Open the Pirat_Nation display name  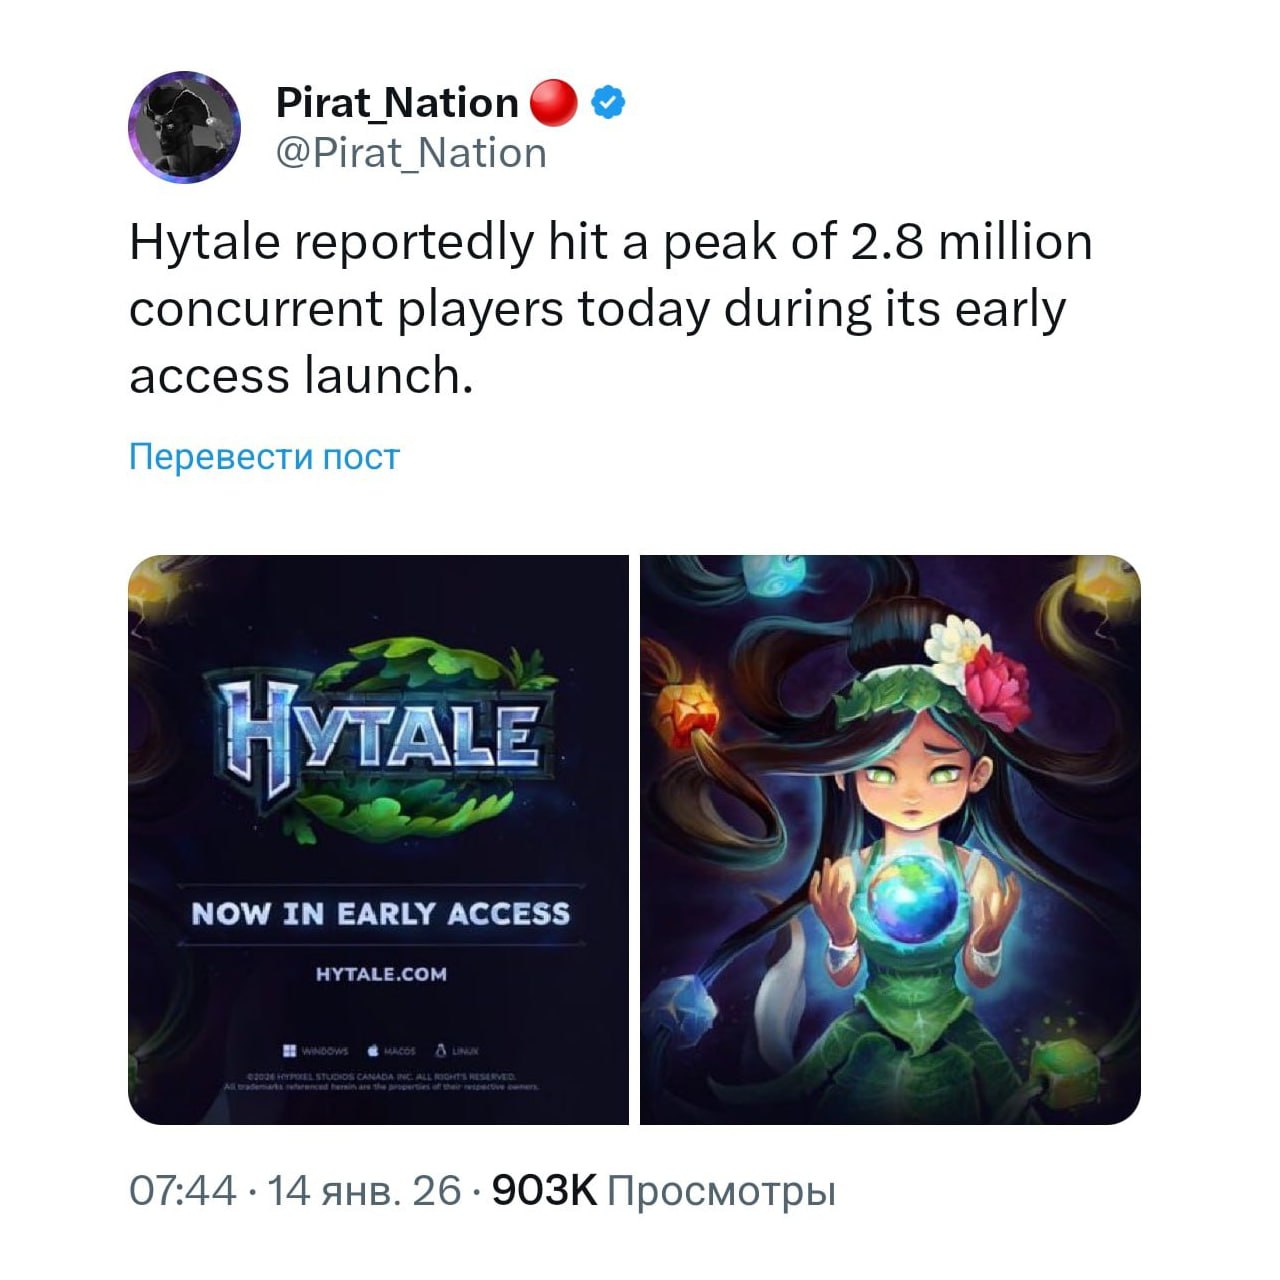coord(396,102)
